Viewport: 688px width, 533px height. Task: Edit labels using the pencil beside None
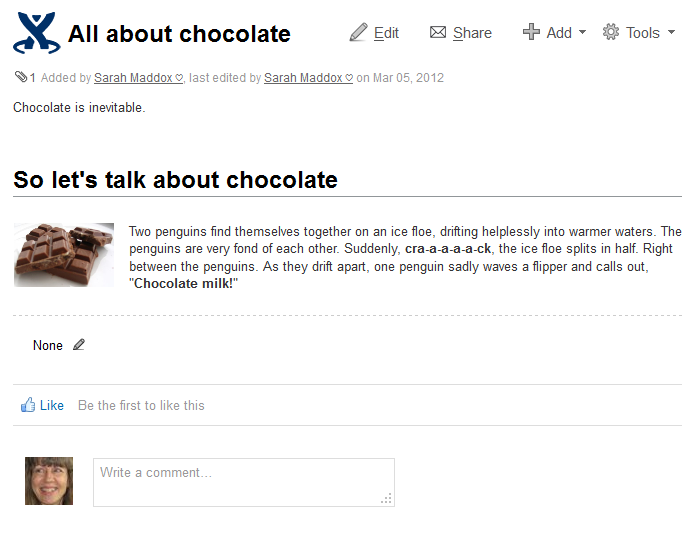pyautogui.click(x=79, y=345)
